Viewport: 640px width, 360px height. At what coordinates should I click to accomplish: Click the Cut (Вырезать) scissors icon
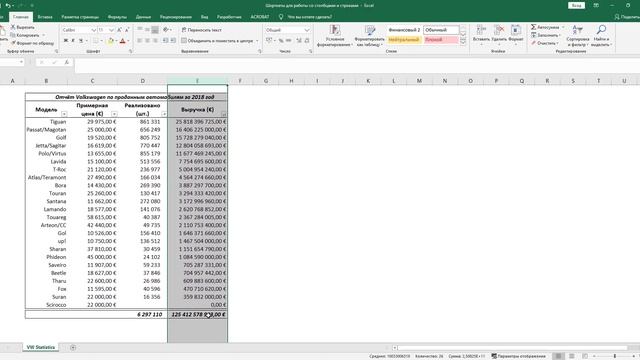[x=13, y=27]
